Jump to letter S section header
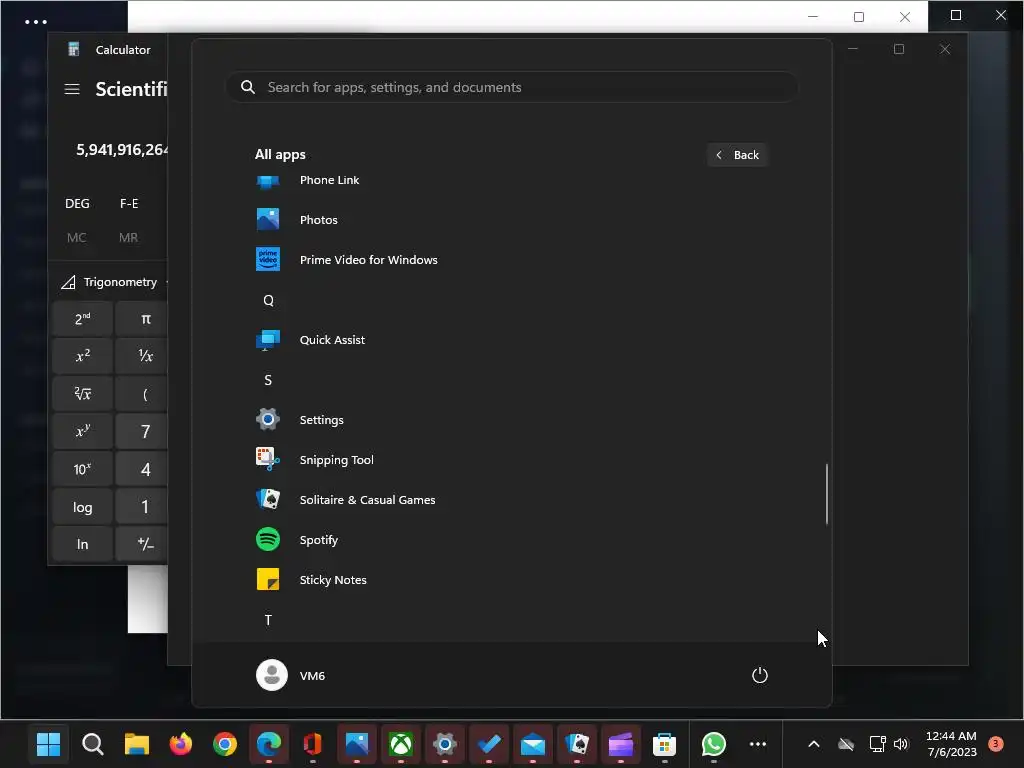 click(x=268, y=380)
